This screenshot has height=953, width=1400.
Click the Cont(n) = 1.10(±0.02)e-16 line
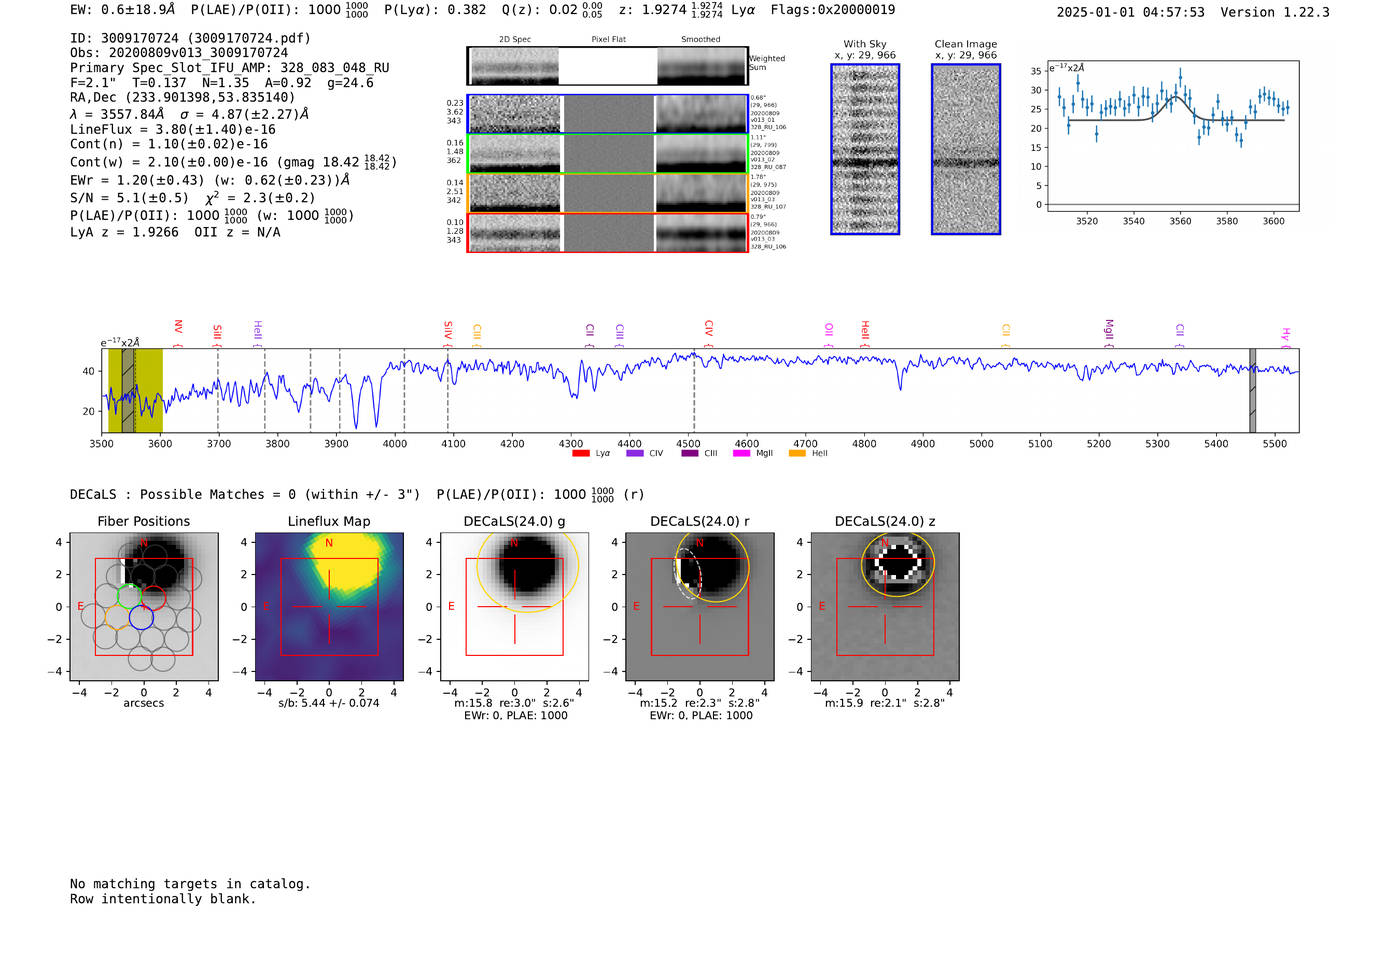pyautogui.click(x=169, y=144)
